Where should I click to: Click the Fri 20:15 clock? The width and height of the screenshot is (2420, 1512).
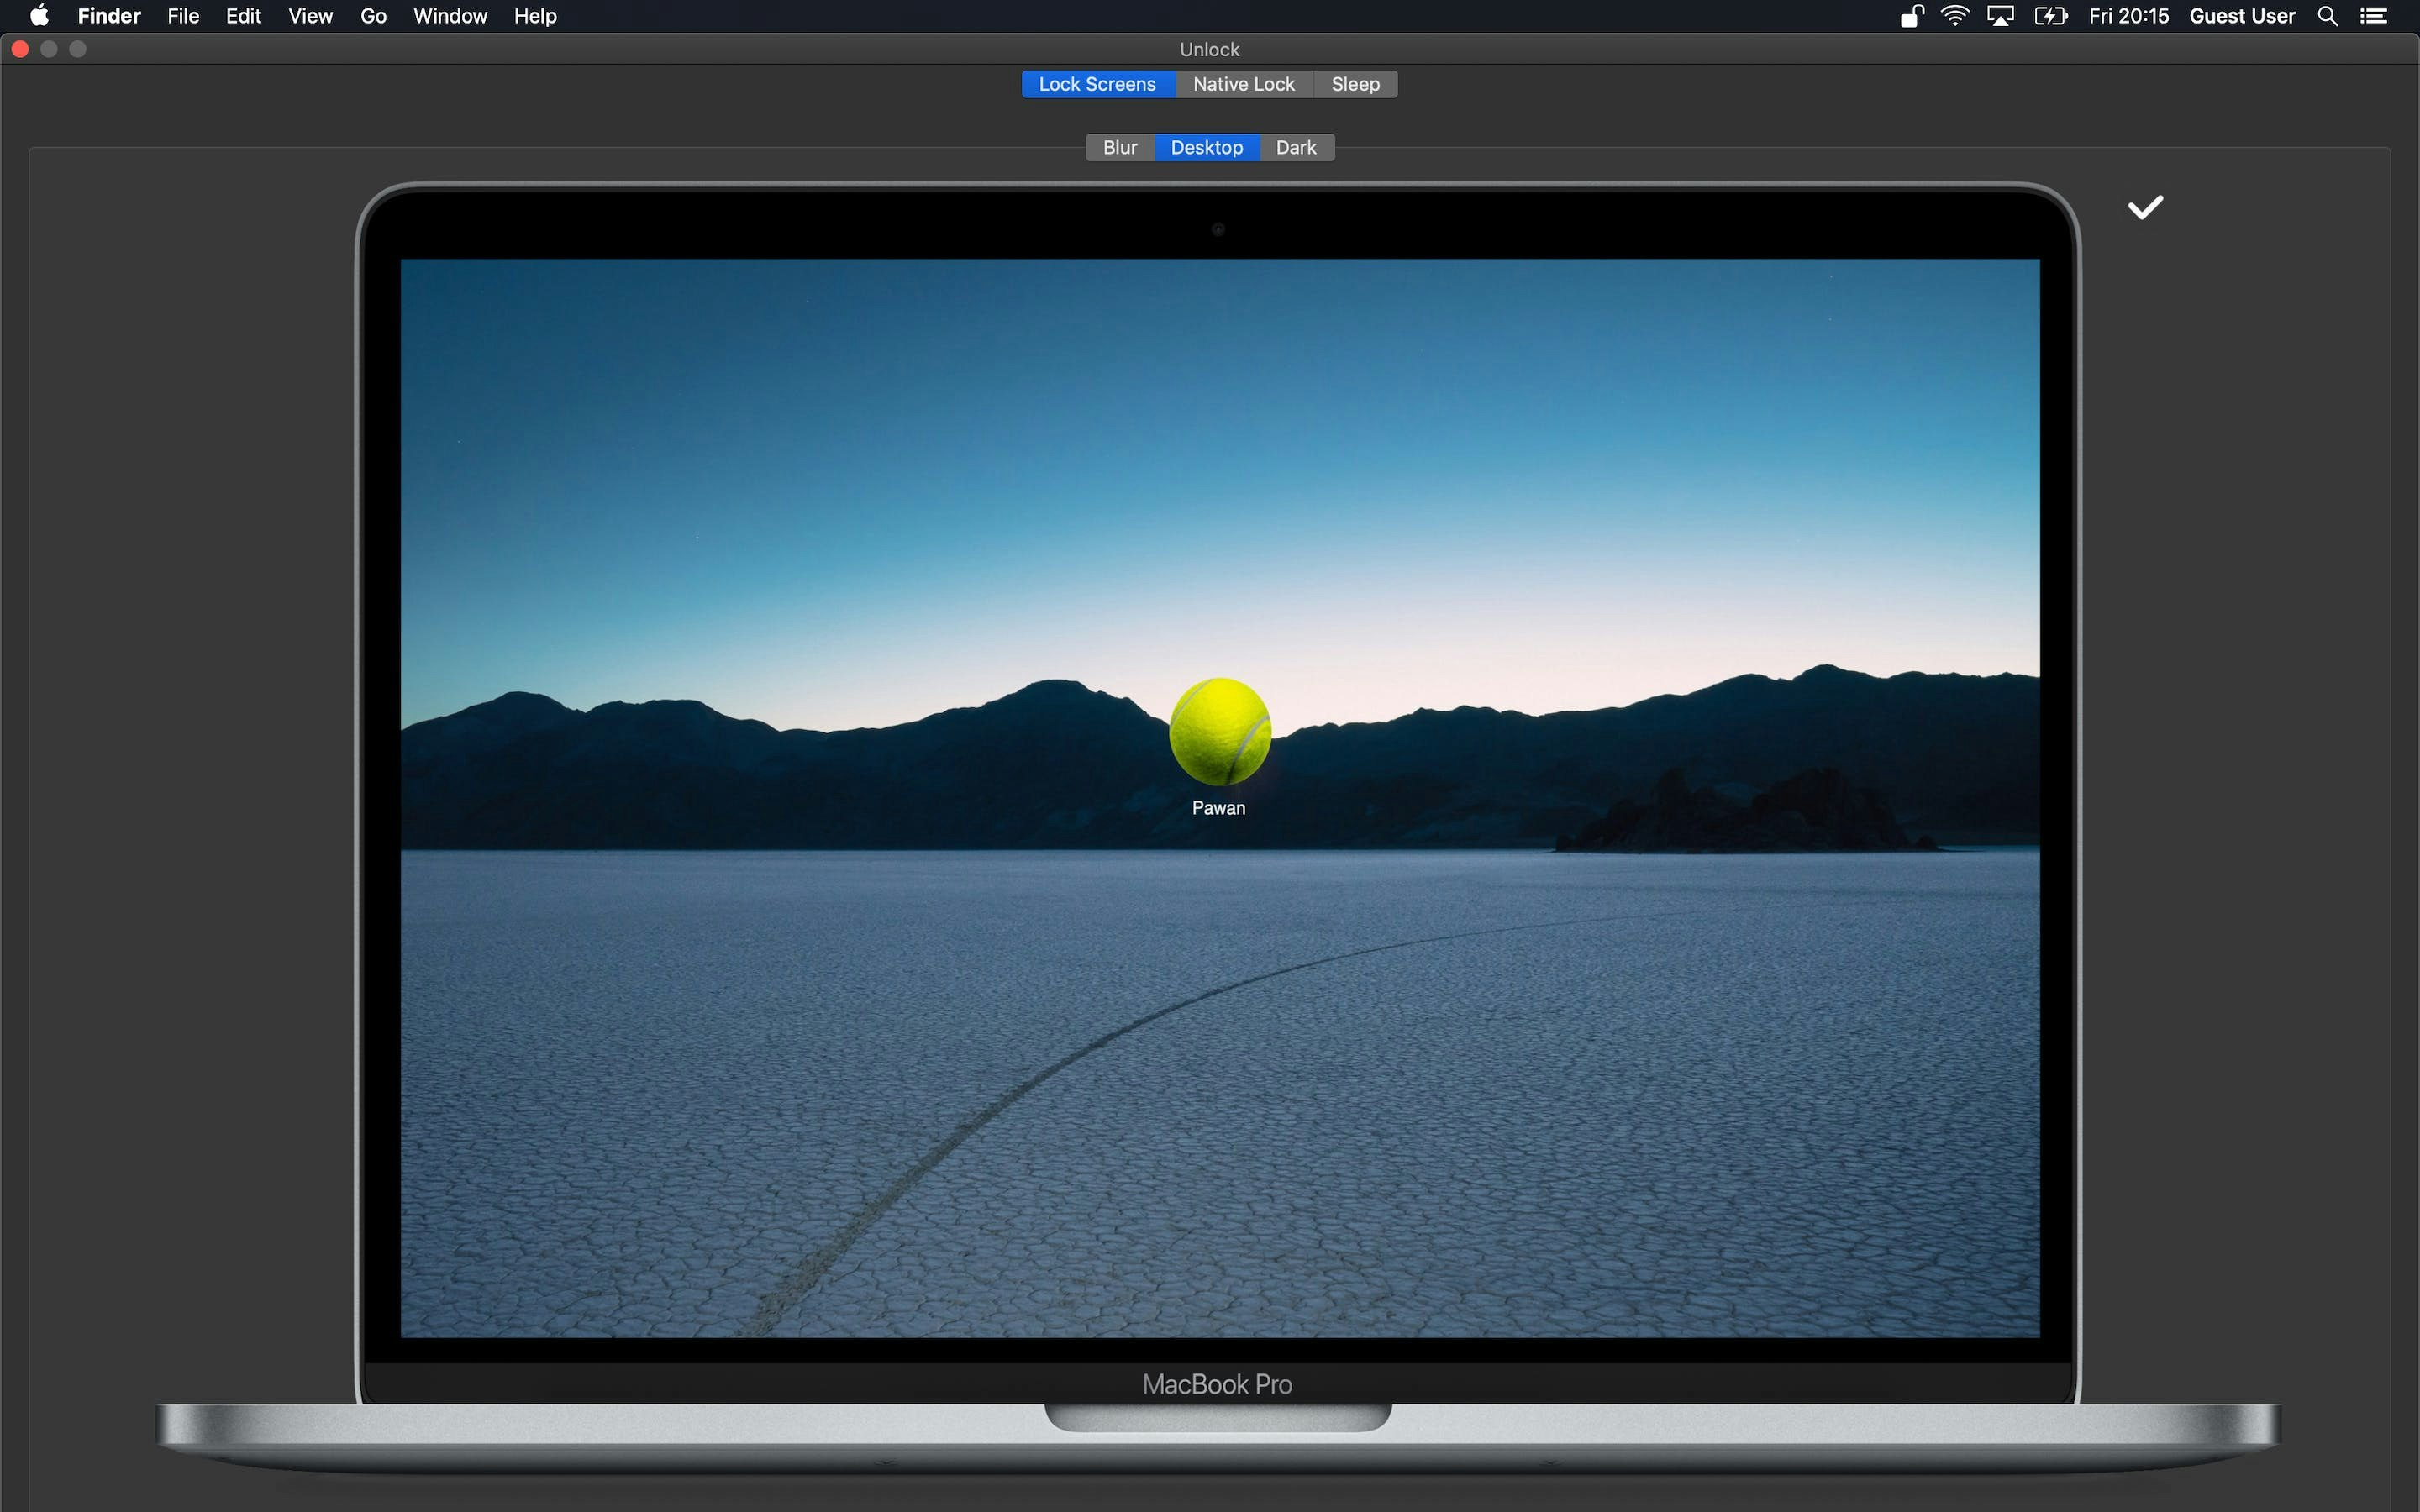[2128, 16]
